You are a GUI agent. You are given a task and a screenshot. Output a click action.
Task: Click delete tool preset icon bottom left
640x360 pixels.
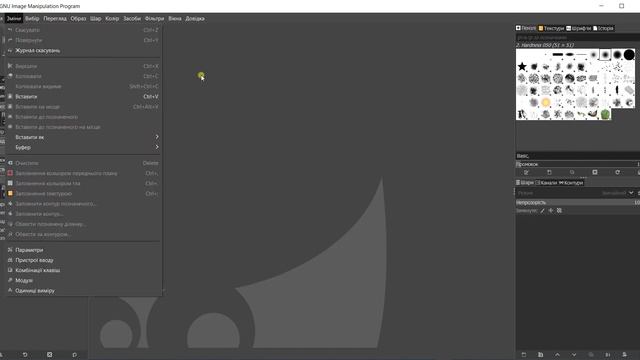pos(49,355)
